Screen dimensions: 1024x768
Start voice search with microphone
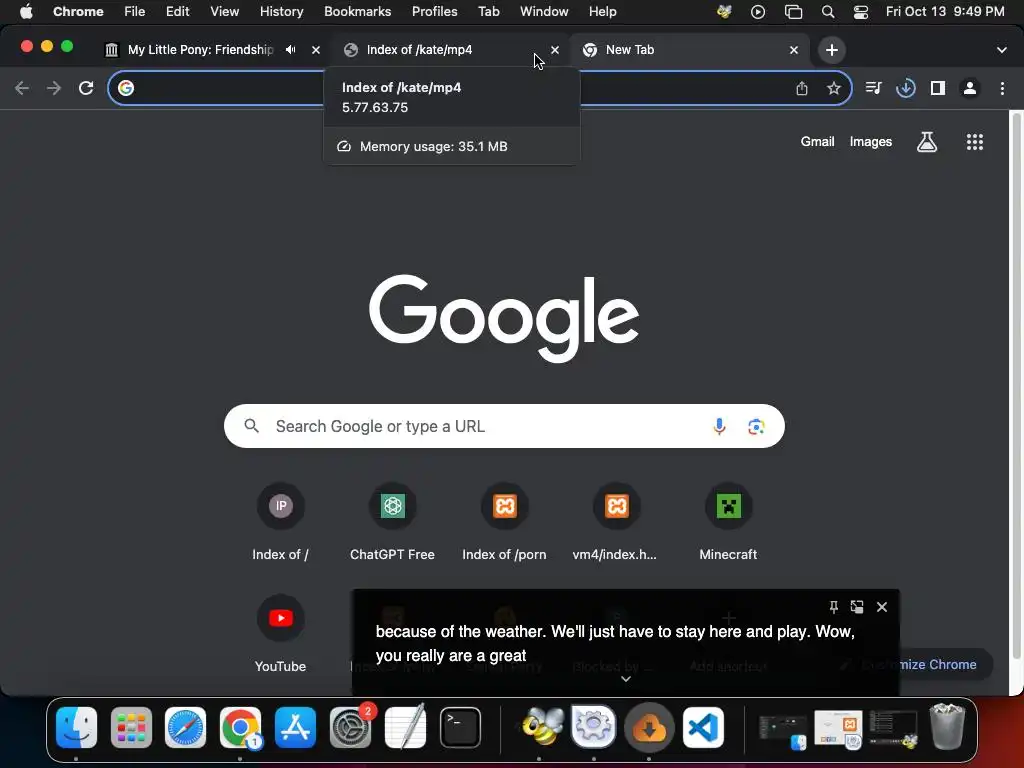tap(719, 426)
